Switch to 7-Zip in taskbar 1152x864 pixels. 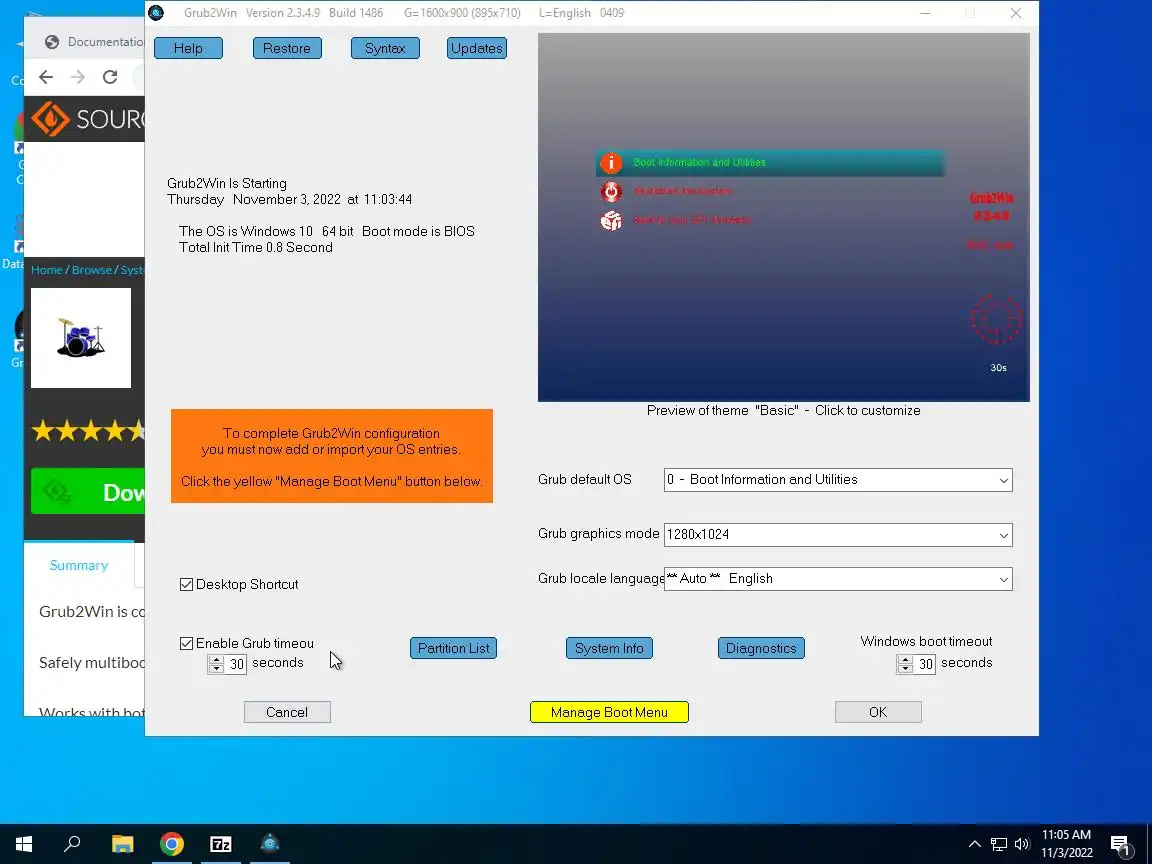[x=220, y=844]
